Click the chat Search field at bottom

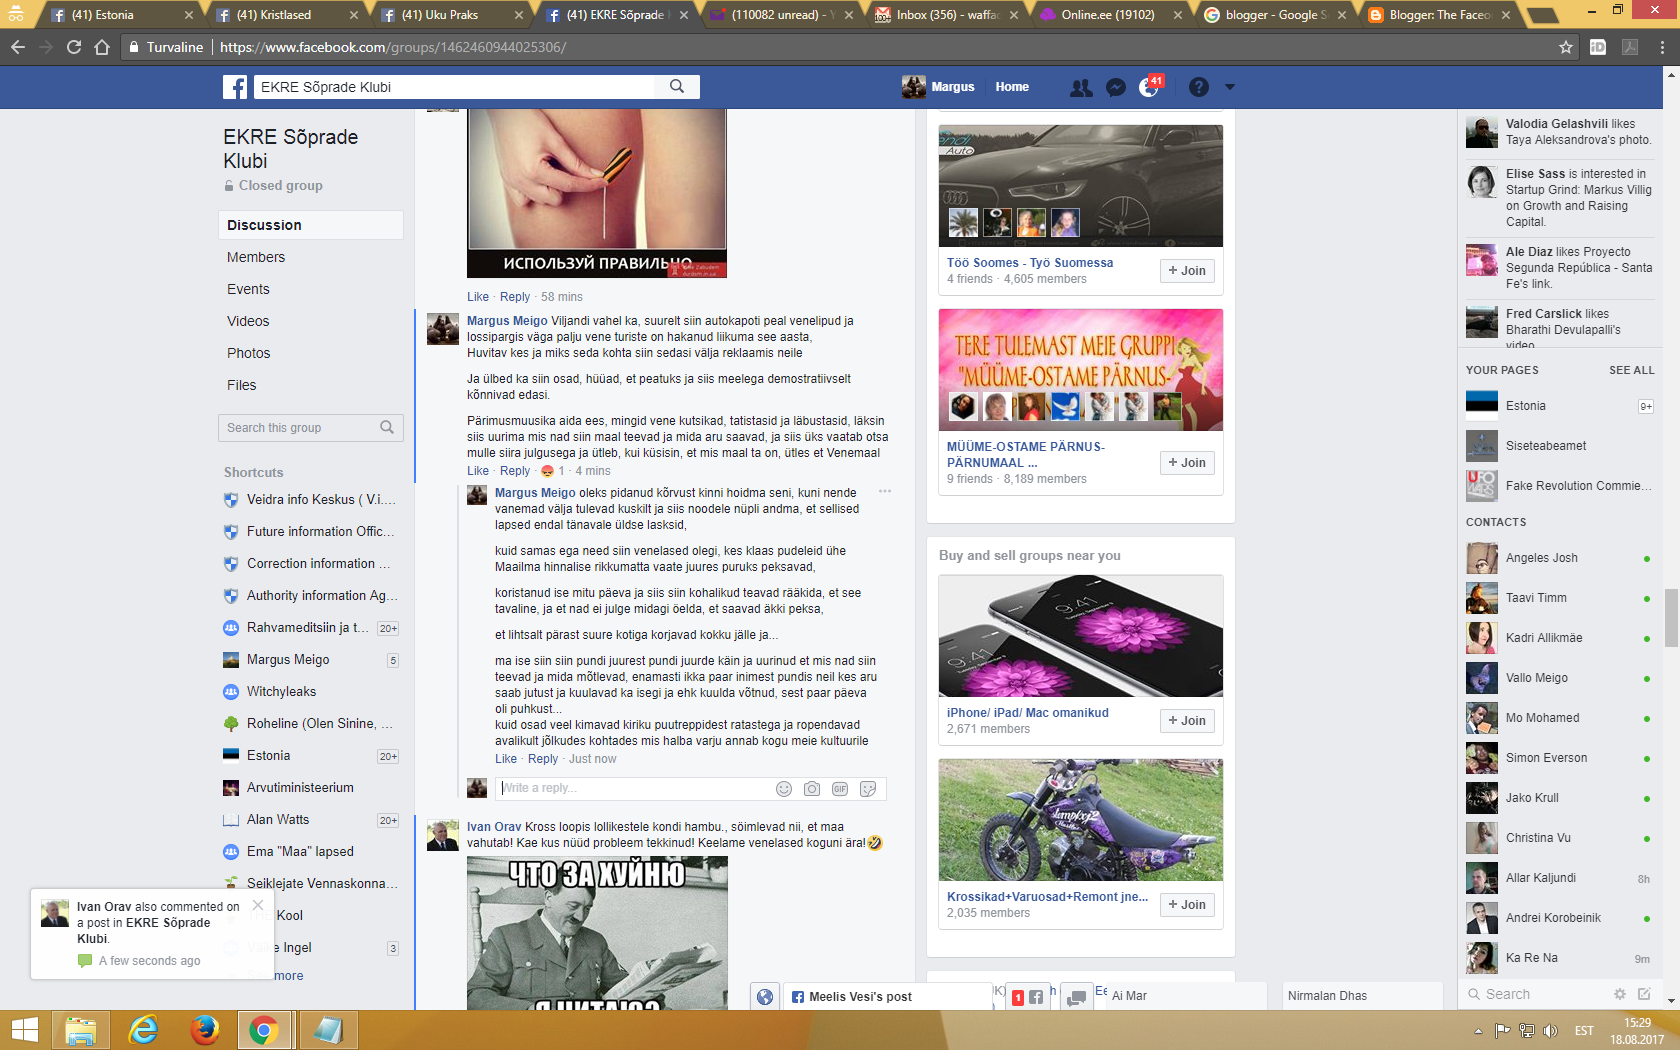[x=1535, y=994]
